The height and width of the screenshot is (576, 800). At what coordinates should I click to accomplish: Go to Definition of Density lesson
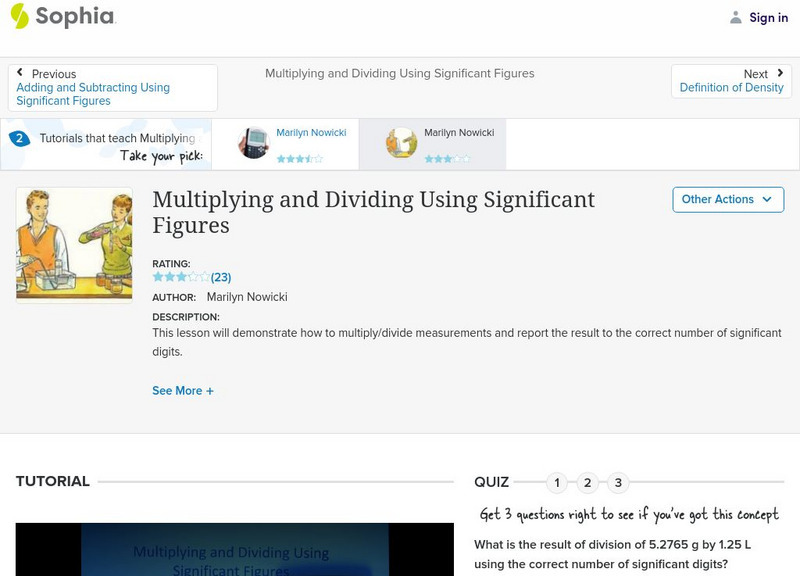pyautogui.click(x=732, y=86)
